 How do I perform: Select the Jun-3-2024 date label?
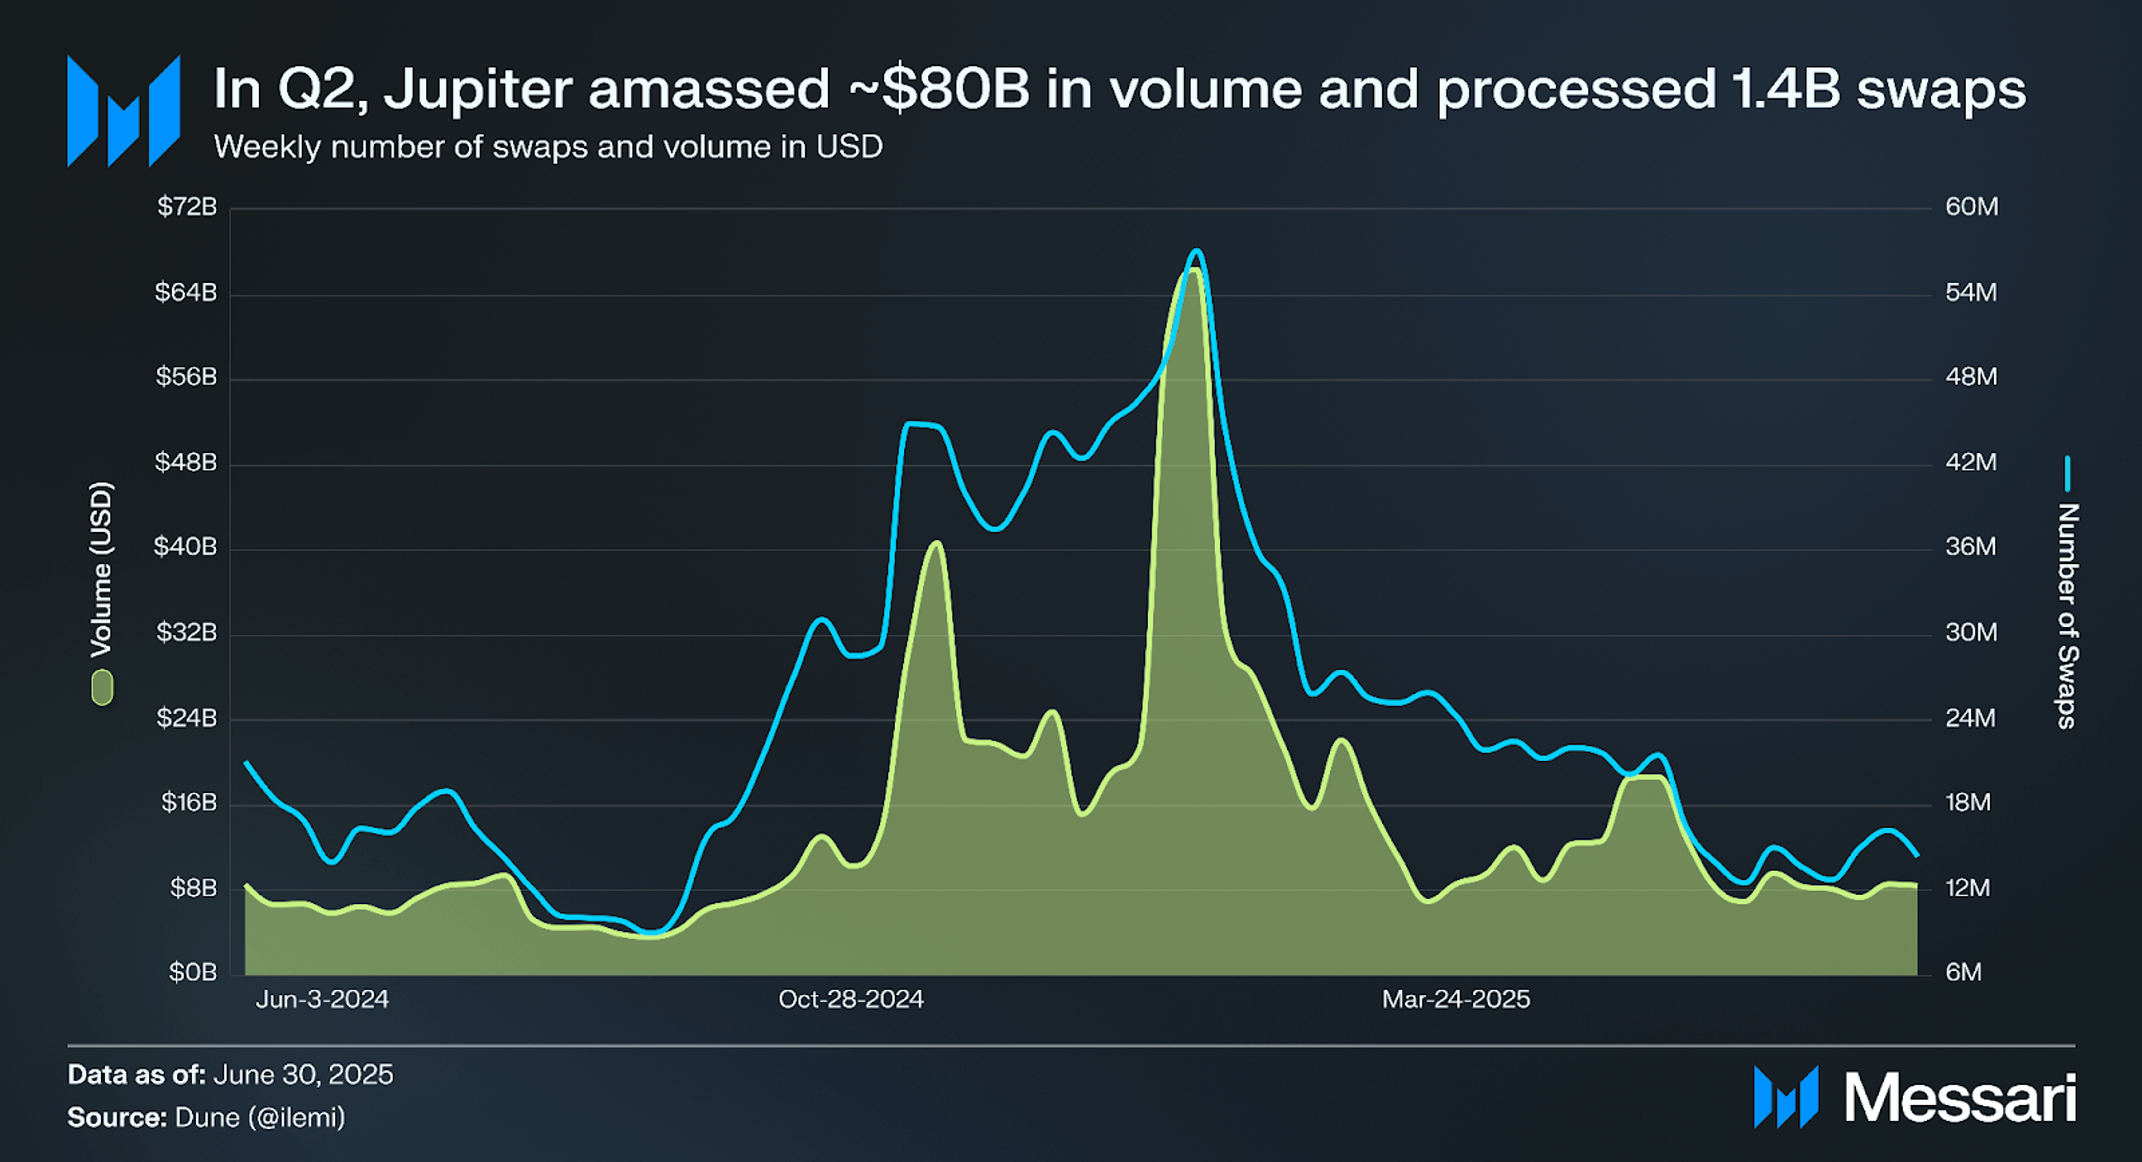(322, 999)
